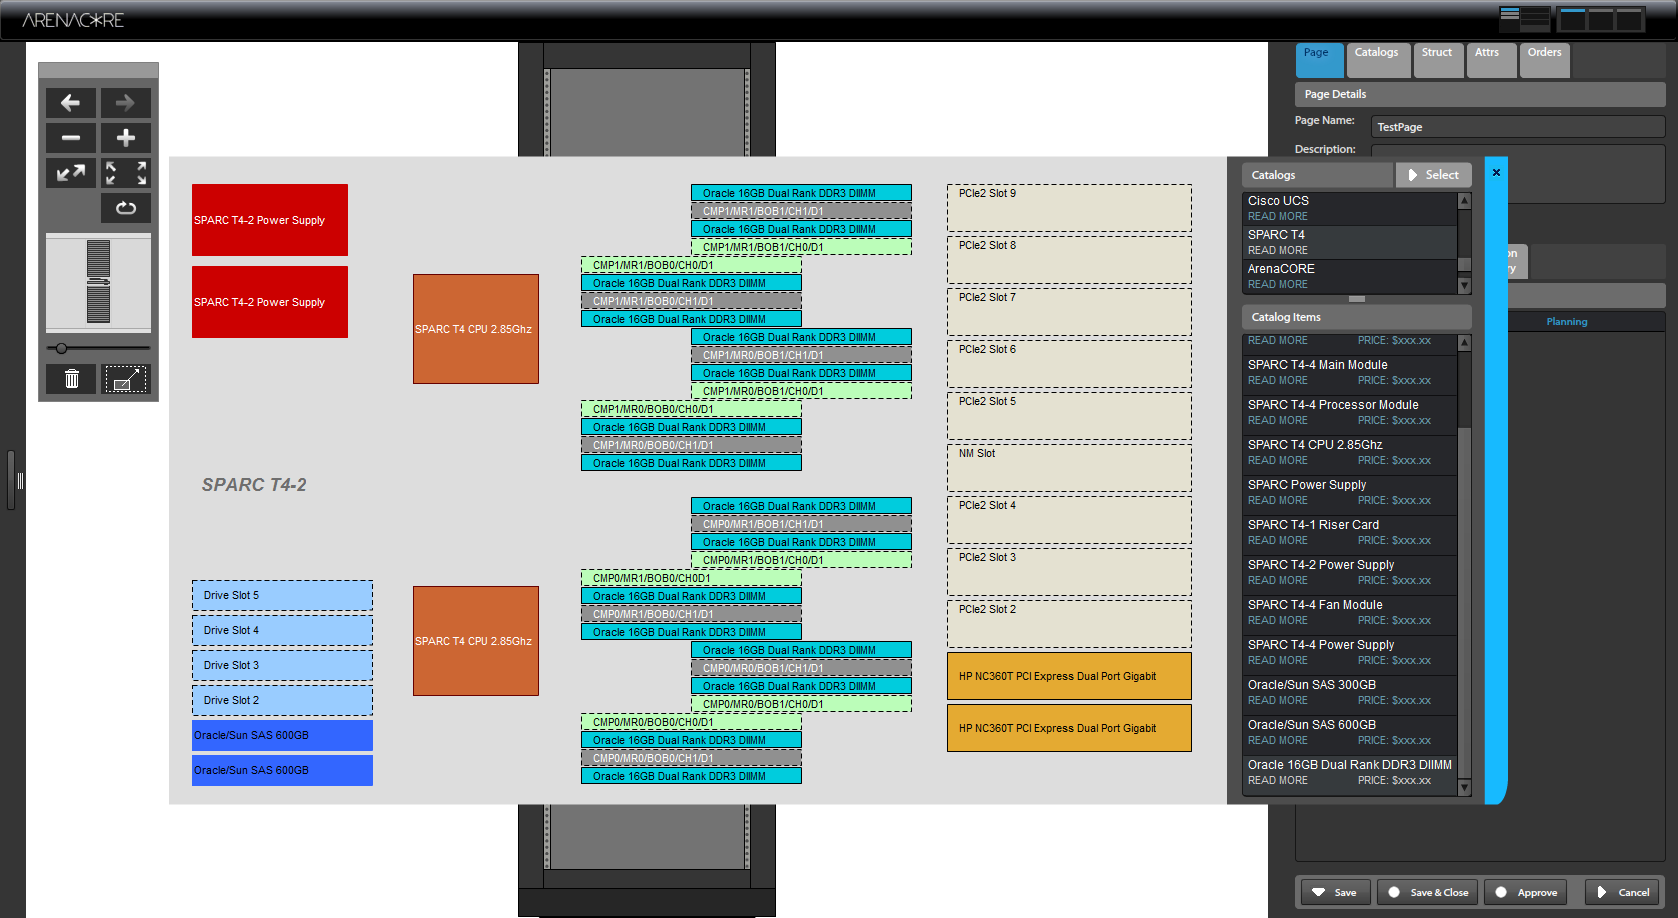
Task: Expand READ MORE under Cisco UCS
Action: (x=1277, y=217)
